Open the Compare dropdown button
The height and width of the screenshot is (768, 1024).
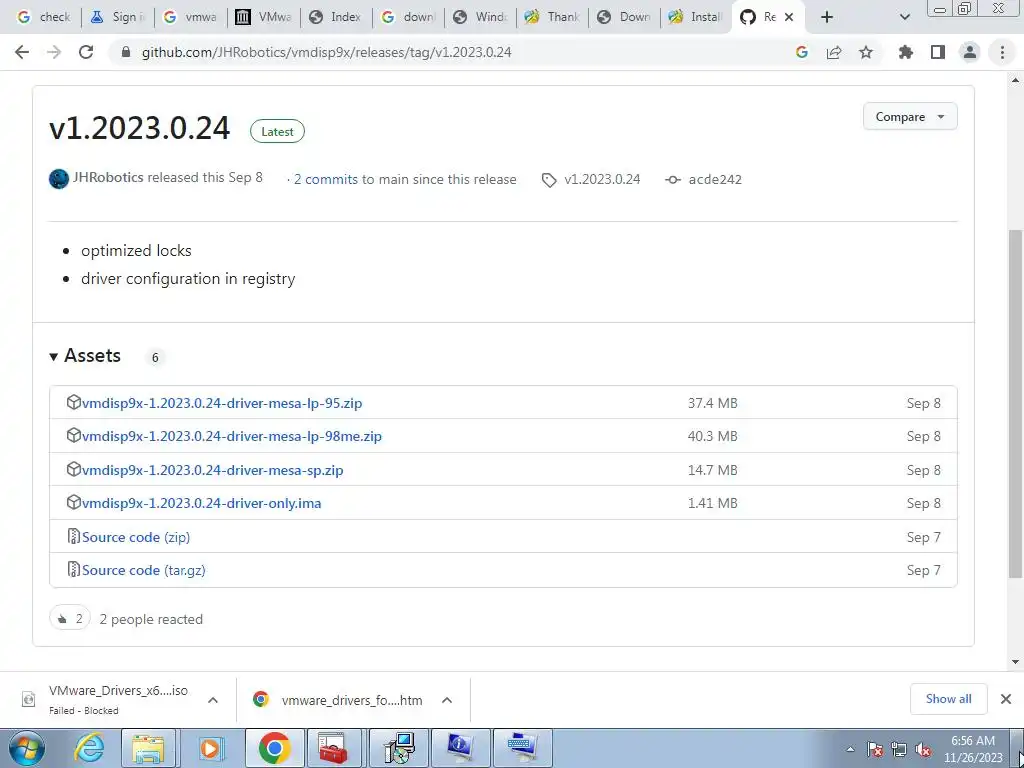point(910,117)
